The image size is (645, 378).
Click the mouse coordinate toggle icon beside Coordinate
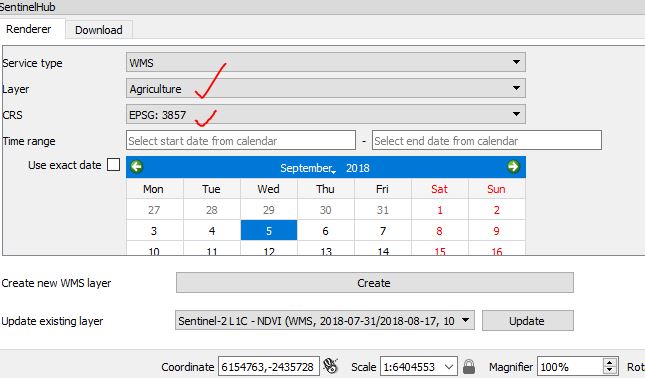(330, 366)
